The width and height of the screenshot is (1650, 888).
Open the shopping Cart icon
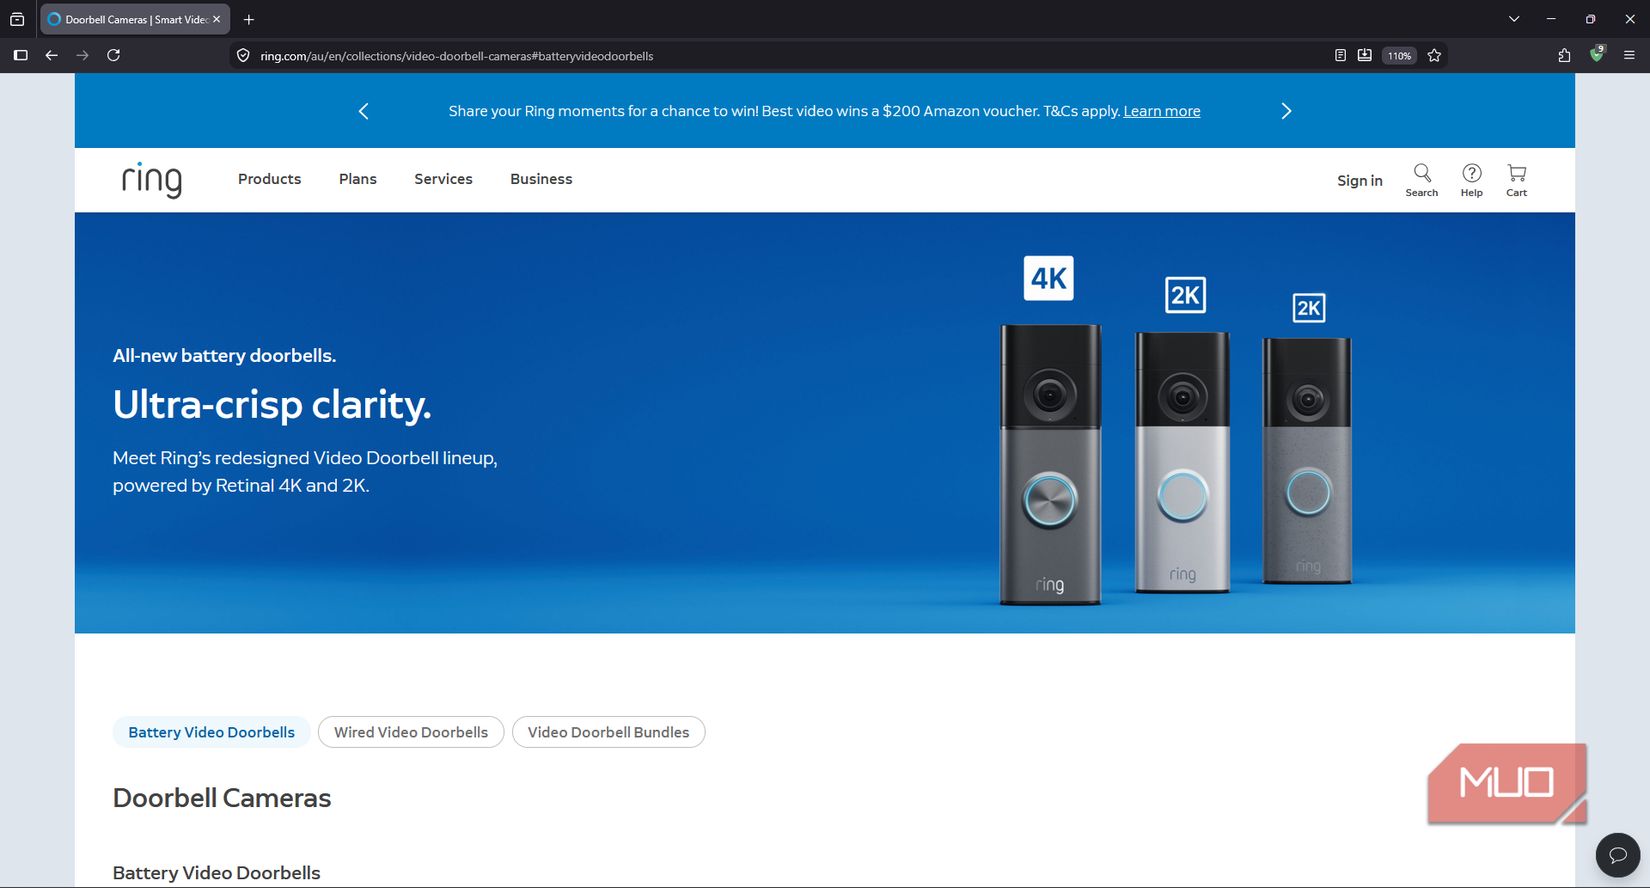point(1516,180)
